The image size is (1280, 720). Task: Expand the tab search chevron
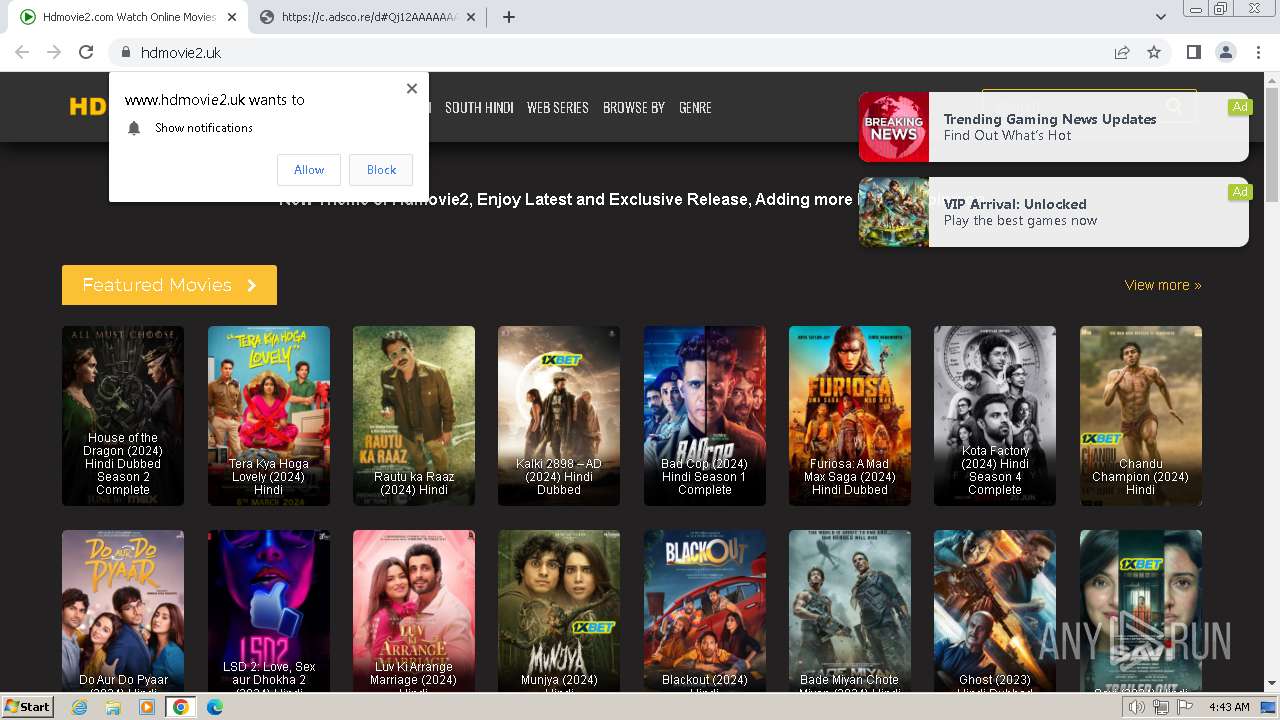1160,17
